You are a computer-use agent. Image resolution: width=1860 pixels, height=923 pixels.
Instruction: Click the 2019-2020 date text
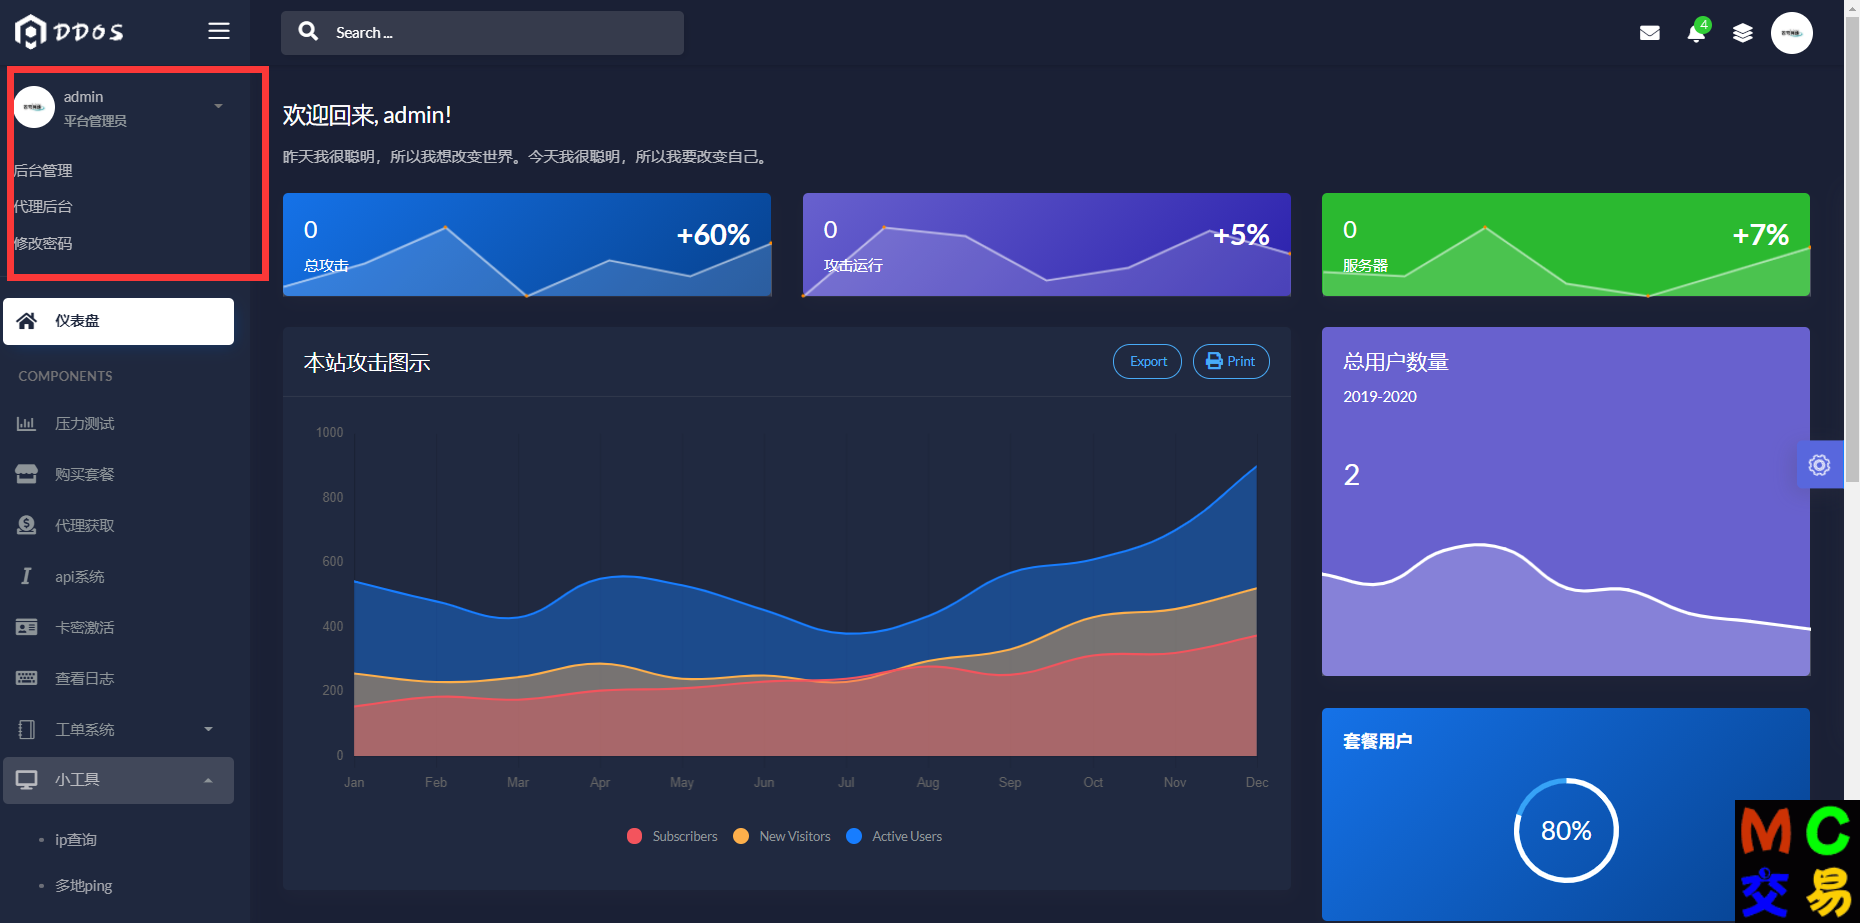coord(1380,397)
